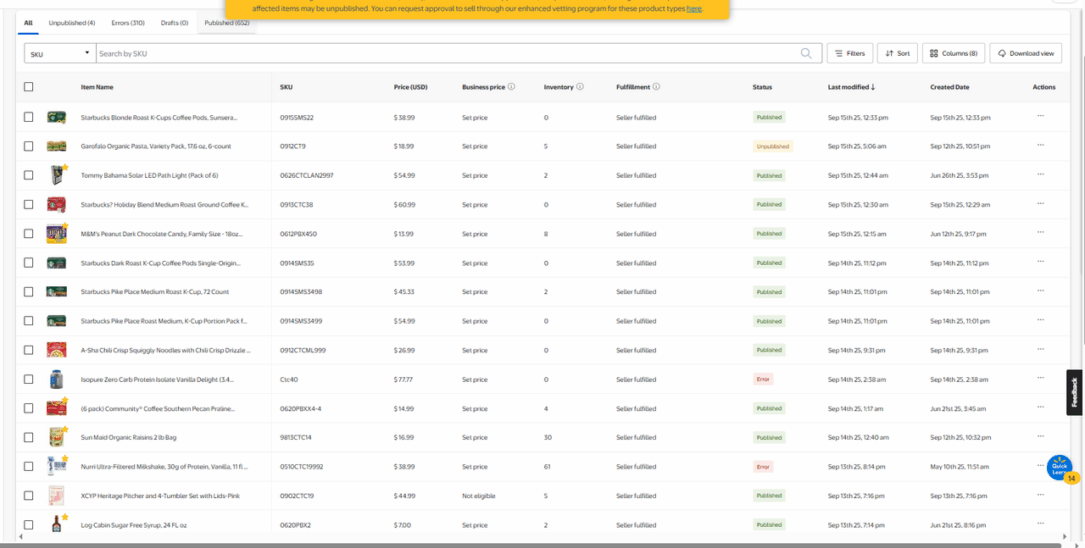Screen dimensions: 1085x548
Task: Switch to the Errors (310) tab
Action: (x=128, y=22)
